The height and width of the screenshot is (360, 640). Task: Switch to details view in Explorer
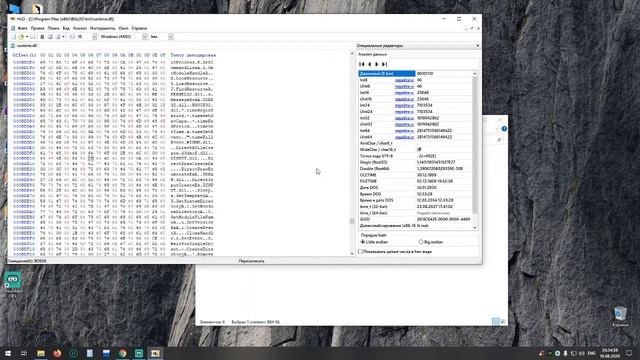[496, 322]
